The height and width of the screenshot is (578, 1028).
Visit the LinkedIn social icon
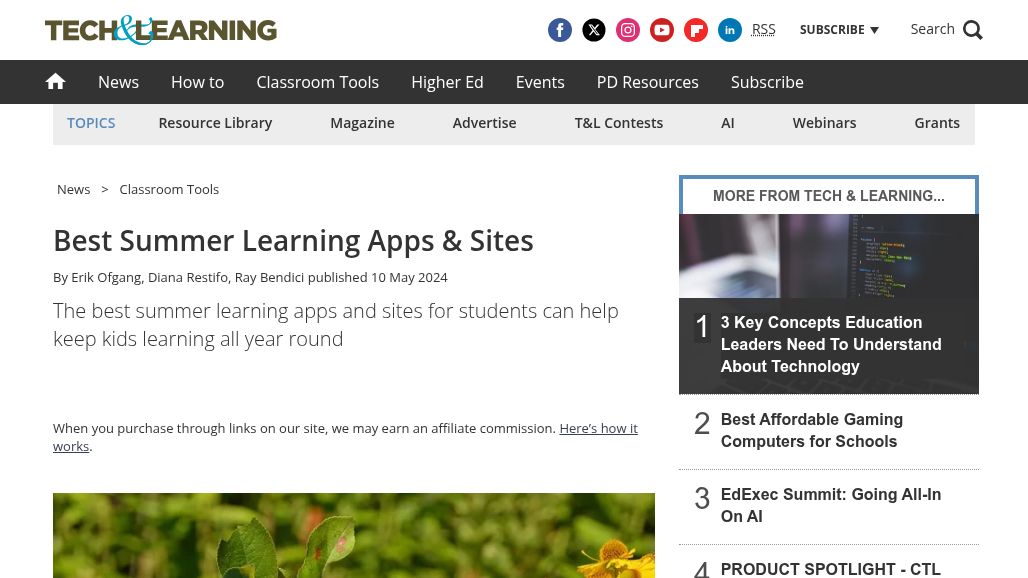click(730, 30)
